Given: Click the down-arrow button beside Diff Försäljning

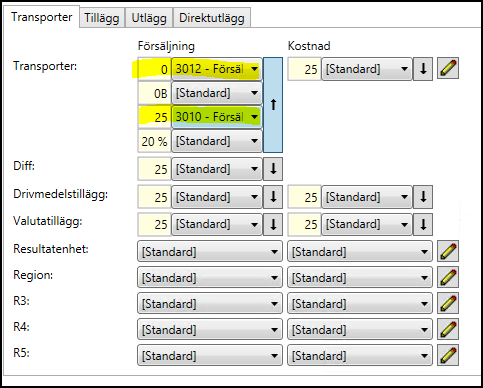Looking at the screenshot, I should [273, 169].
